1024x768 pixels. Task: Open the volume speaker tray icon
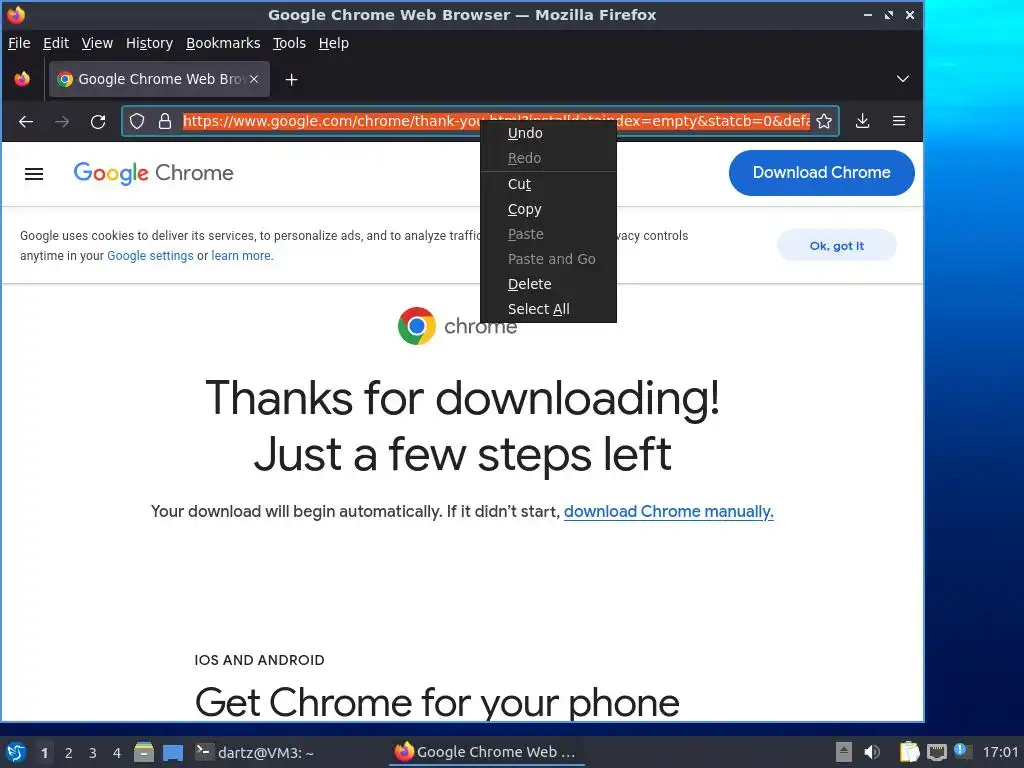click(x=871, y=752)
